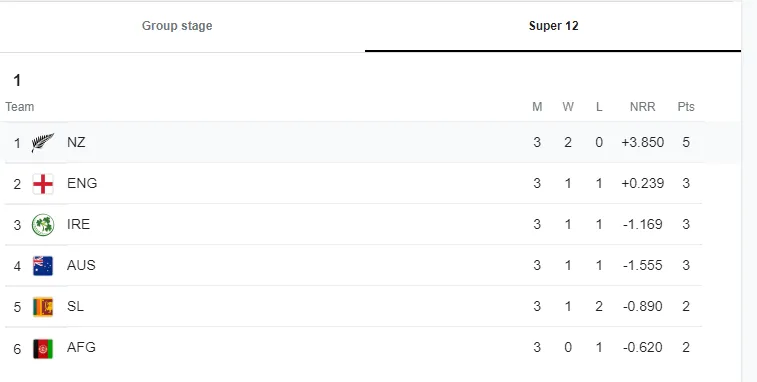757x382 pixels.
Task: Click the Team column header
Action: coord(20,107)
